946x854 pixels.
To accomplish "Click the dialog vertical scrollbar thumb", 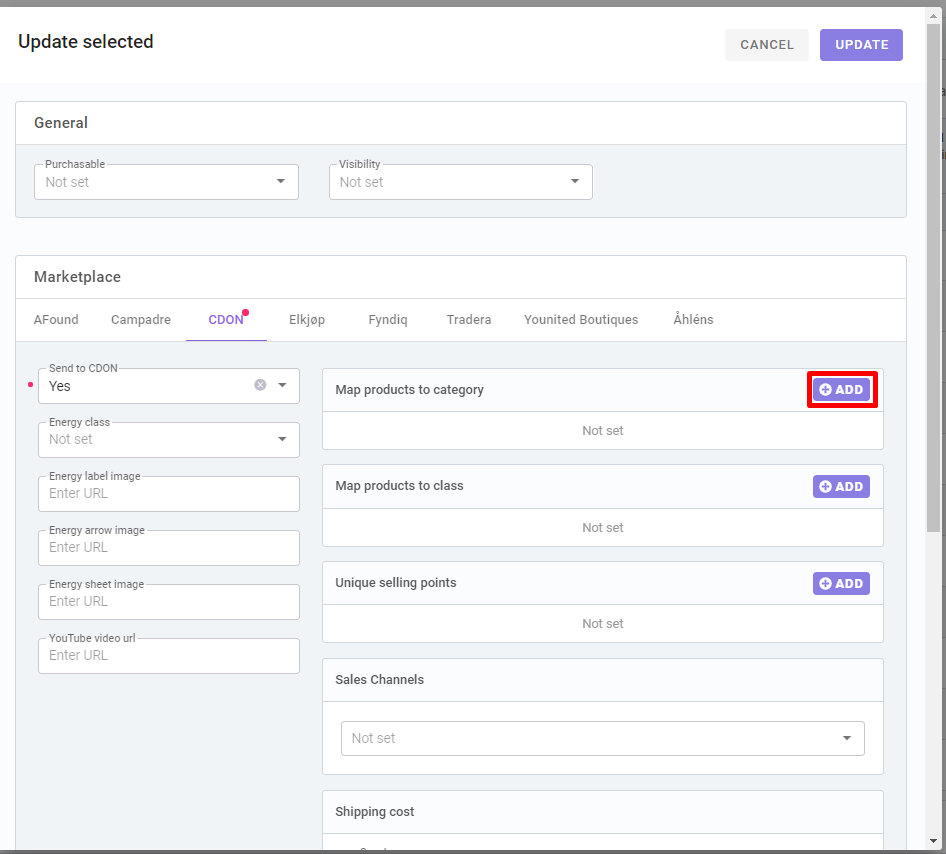I will point(933,277).
